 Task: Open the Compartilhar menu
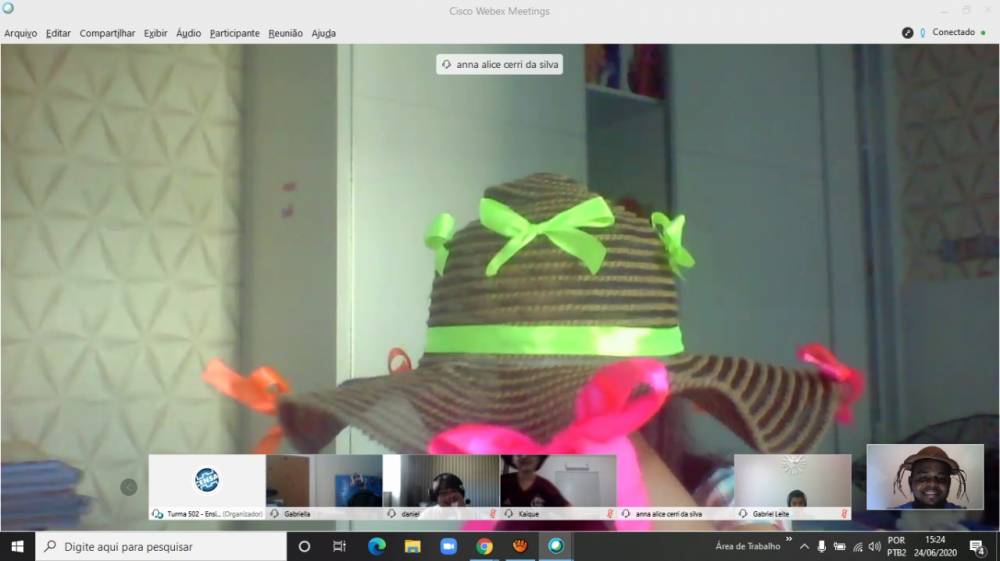107,33
